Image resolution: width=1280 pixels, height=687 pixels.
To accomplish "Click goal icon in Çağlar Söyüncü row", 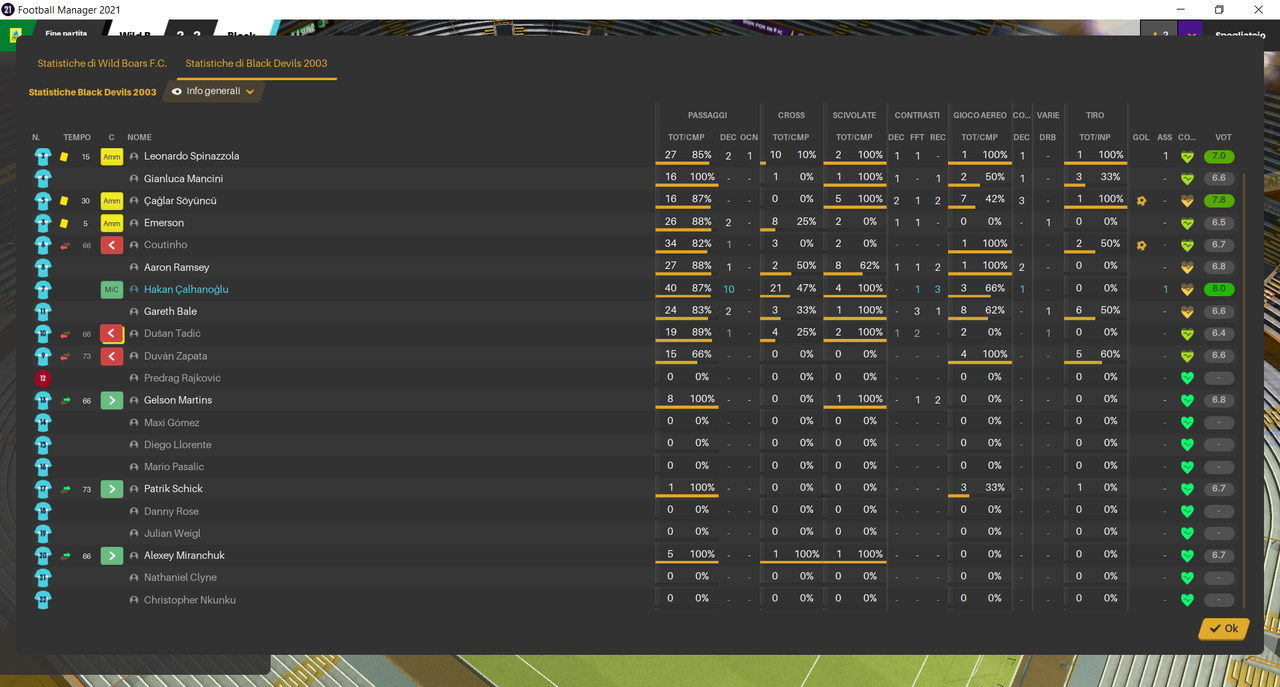I will point(1141,201).
